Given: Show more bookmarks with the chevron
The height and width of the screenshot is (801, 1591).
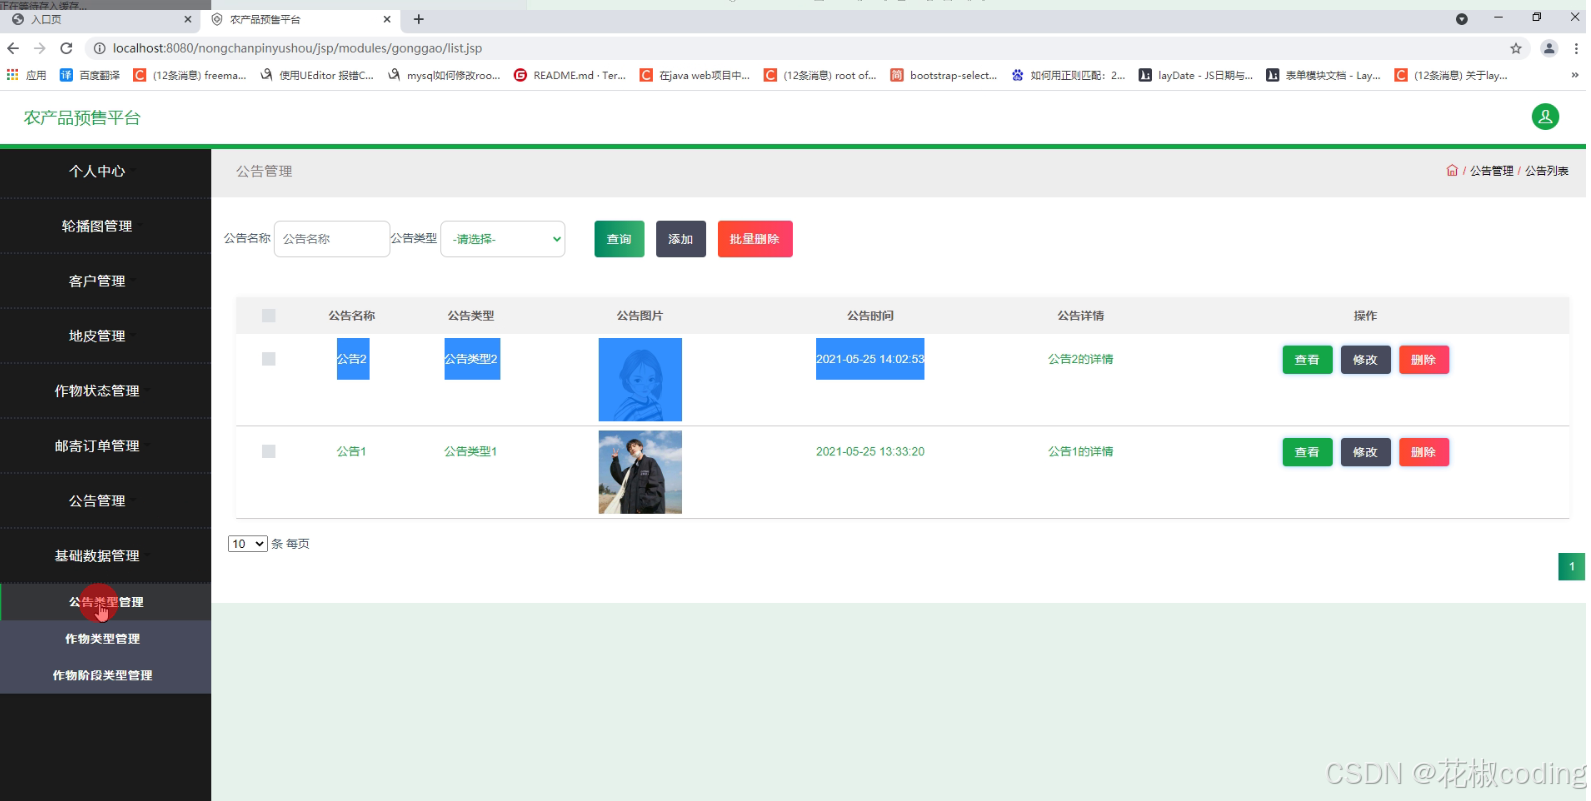Looking at the screenshot, I should tap(1575, 75).
